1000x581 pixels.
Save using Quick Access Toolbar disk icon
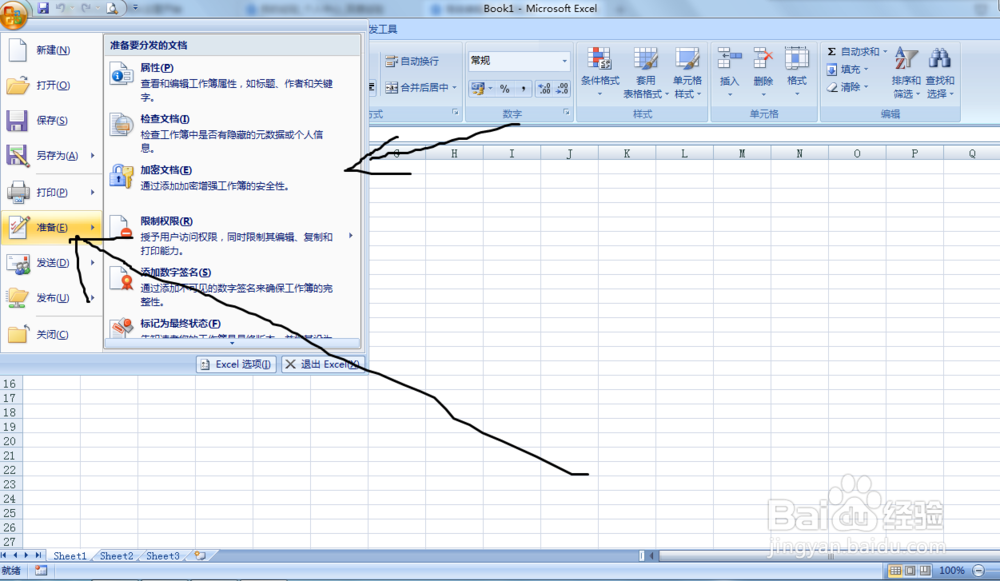pos(43,8)
